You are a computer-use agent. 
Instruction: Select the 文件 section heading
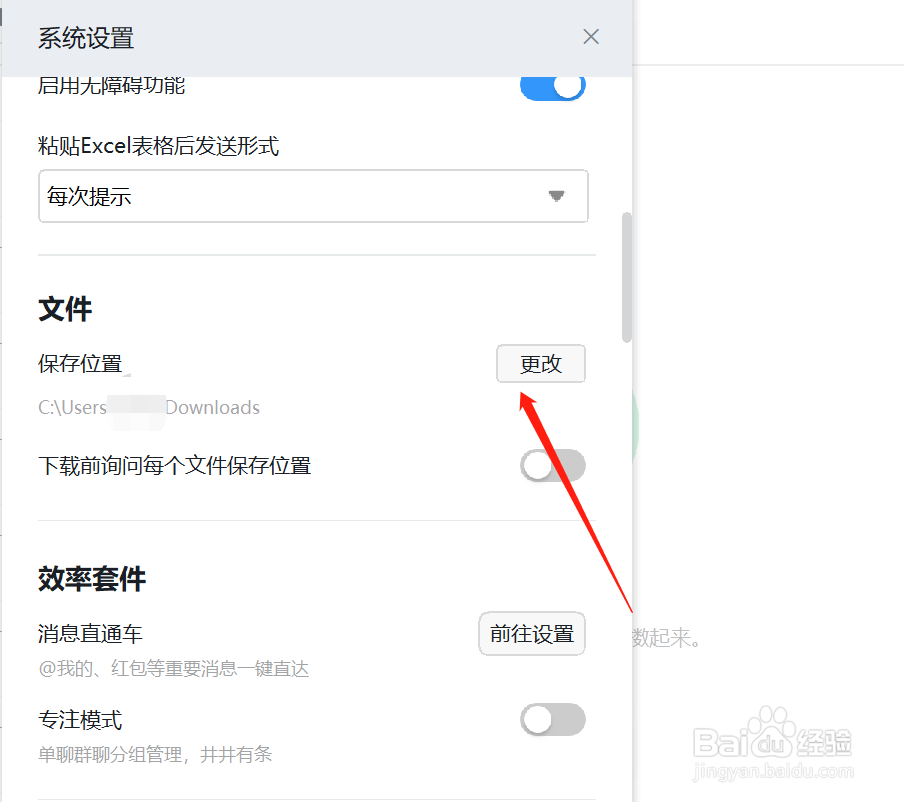65,309
